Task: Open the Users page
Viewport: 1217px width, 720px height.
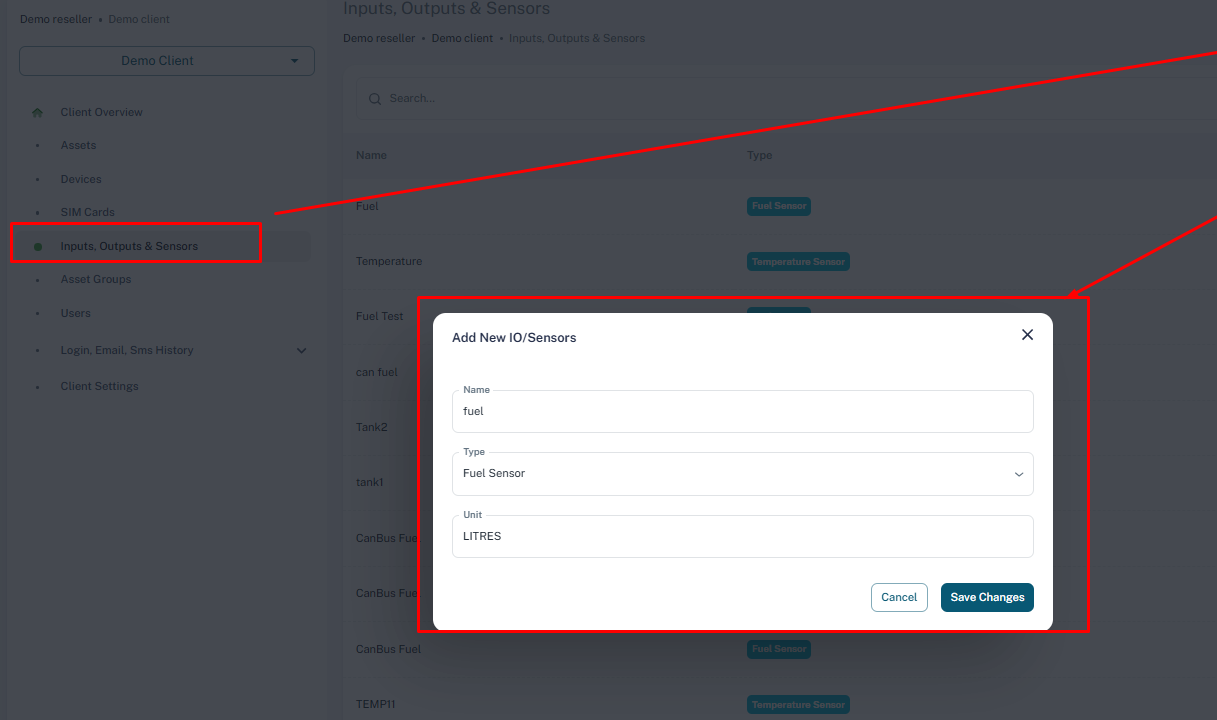Action: 75,314
